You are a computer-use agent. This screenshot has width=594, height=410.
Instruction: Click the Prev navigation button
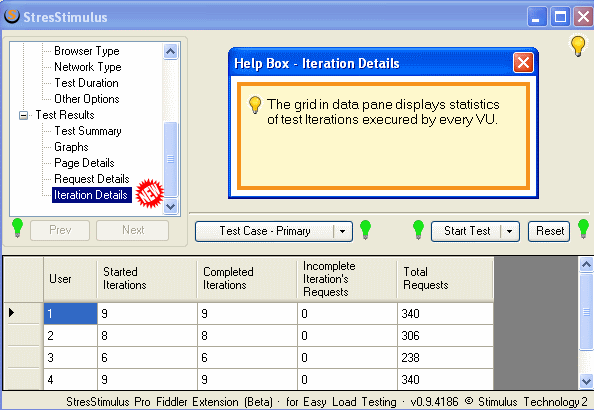pos(60,230)
